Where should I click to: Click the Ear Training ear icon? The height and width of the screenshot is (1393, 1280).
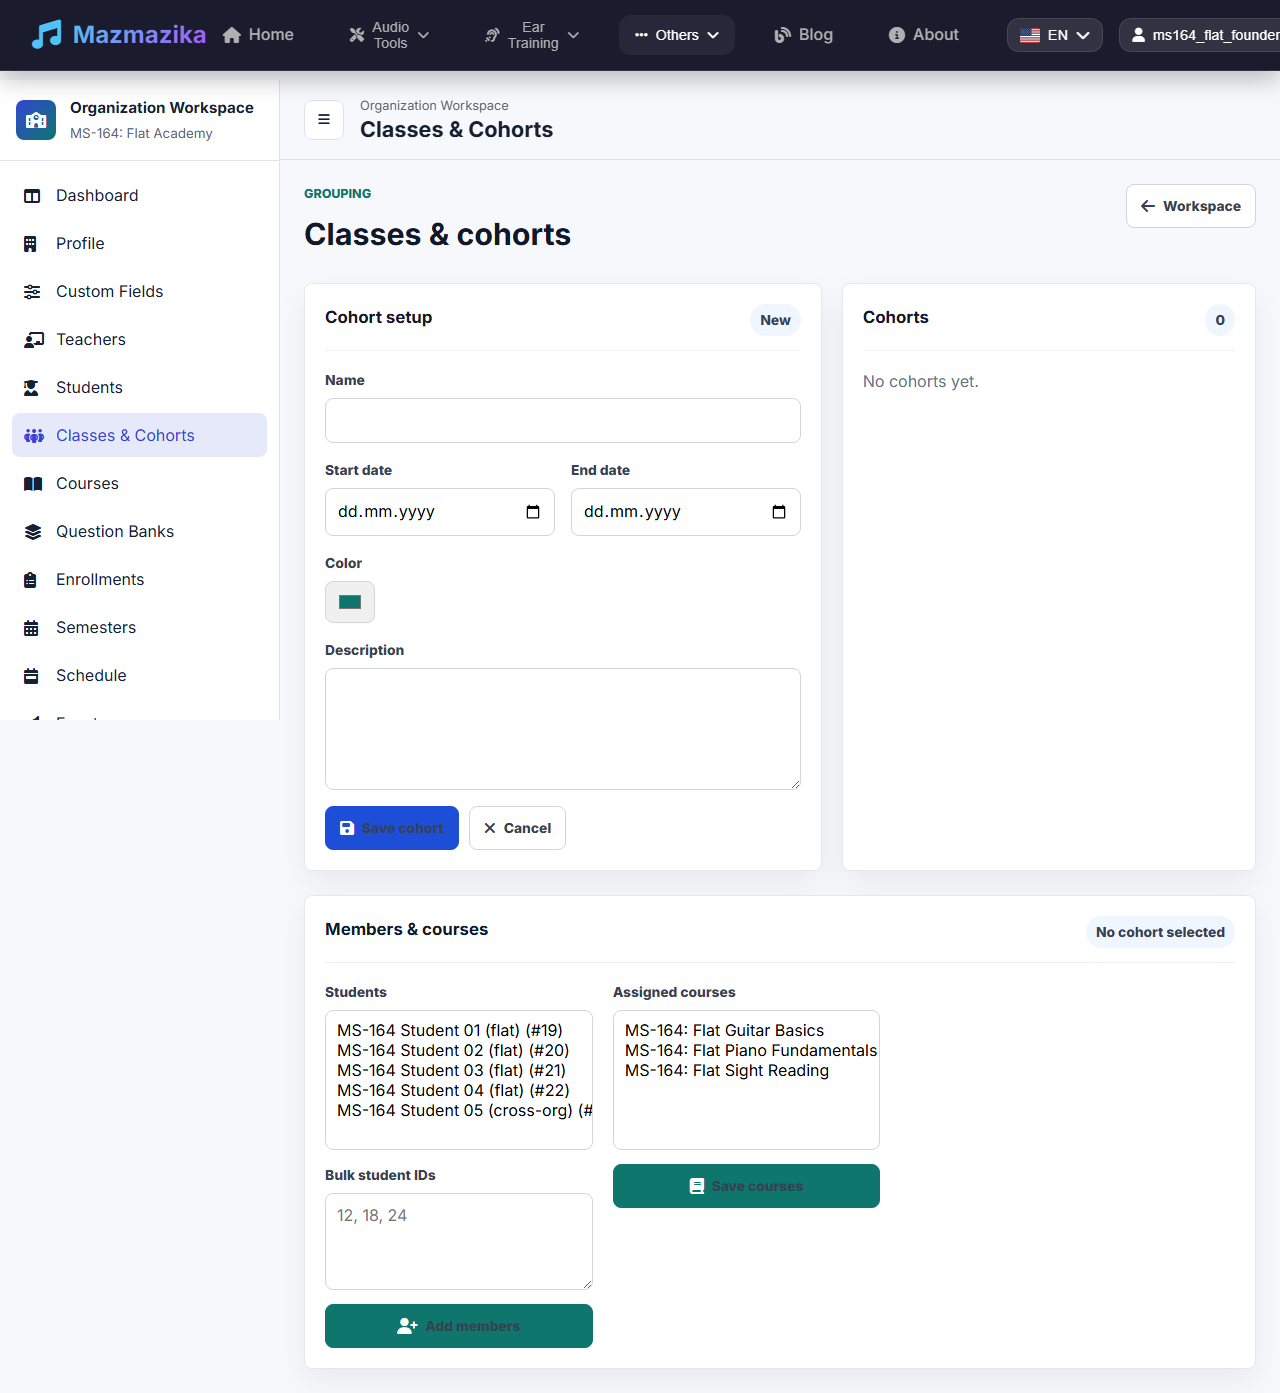click(492, 35)
